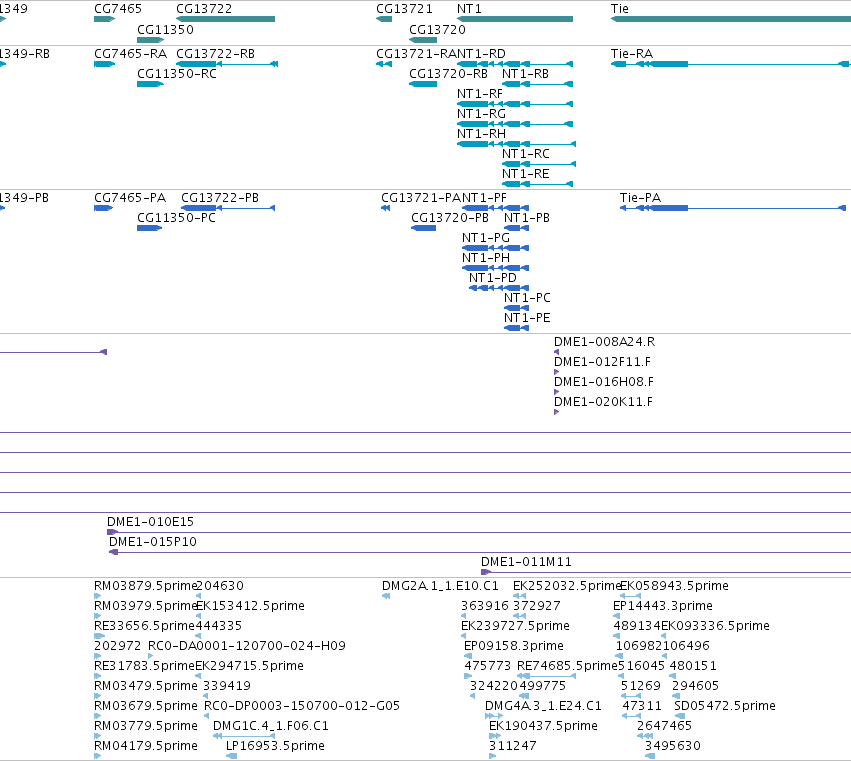Click EST RC0-DA0001-120700-024-H09
Viewport: 851px width, 761px height.
click(246, 646)
